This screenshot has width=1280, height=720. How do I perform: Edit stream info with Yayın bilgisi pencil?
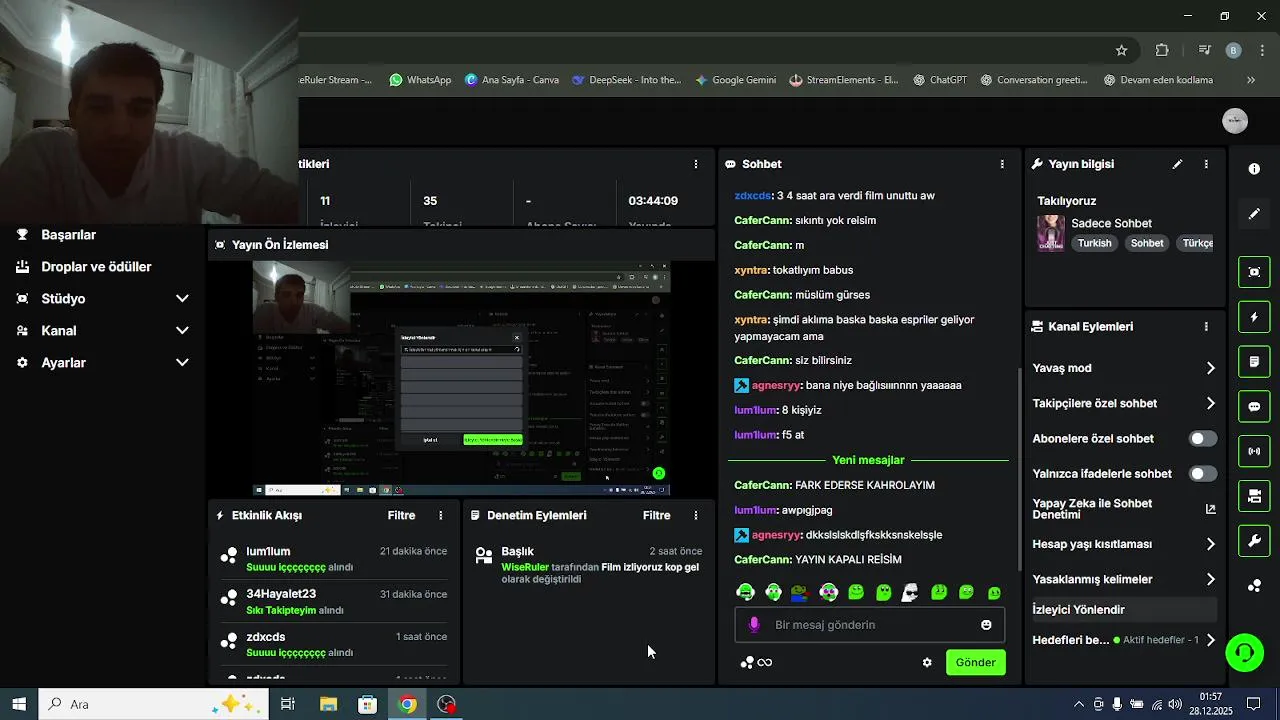(1177, 164)
